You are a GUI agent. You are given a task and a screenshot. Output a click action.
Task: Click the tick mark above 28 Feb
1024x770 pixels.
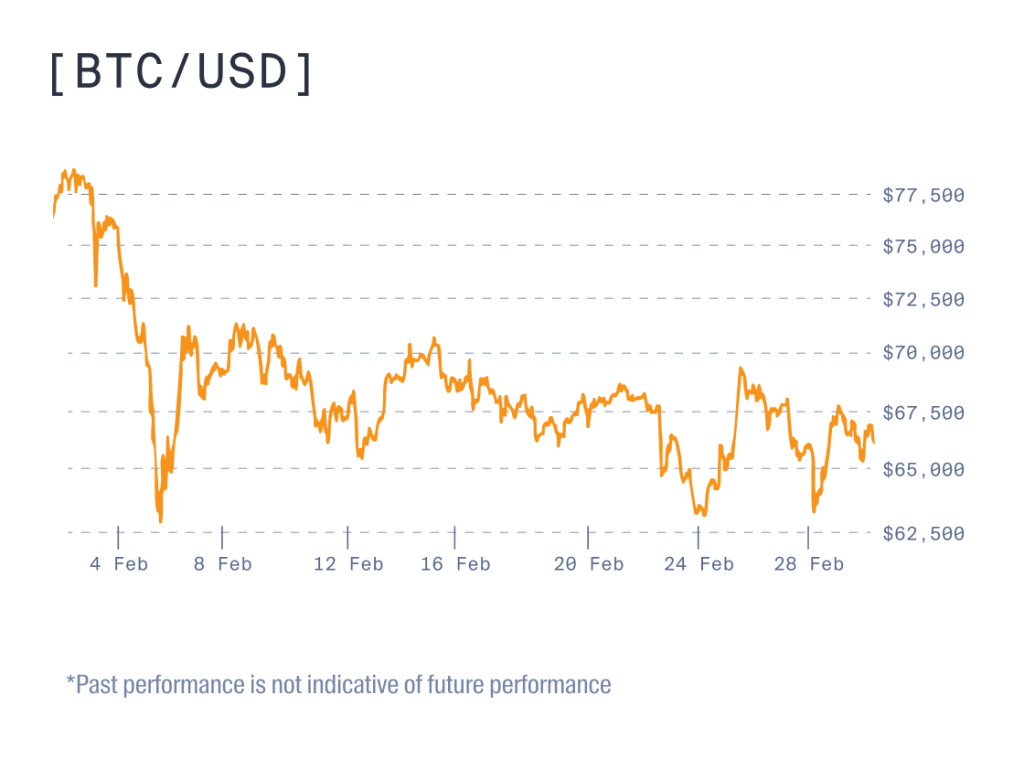(x=808, y=537)
